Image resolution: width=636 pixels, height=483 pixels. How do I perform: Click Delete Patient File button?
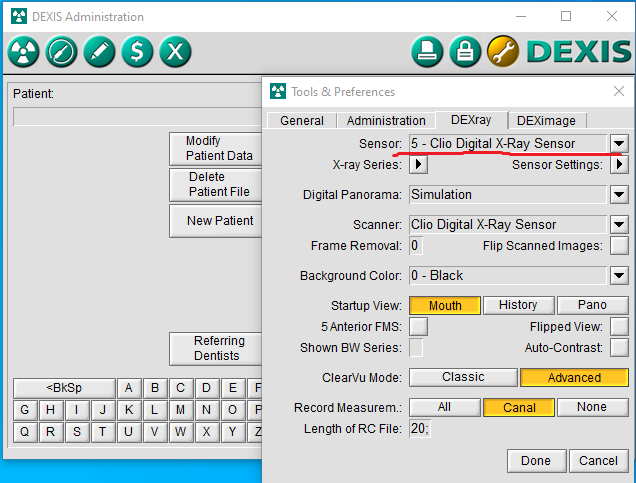216,185
